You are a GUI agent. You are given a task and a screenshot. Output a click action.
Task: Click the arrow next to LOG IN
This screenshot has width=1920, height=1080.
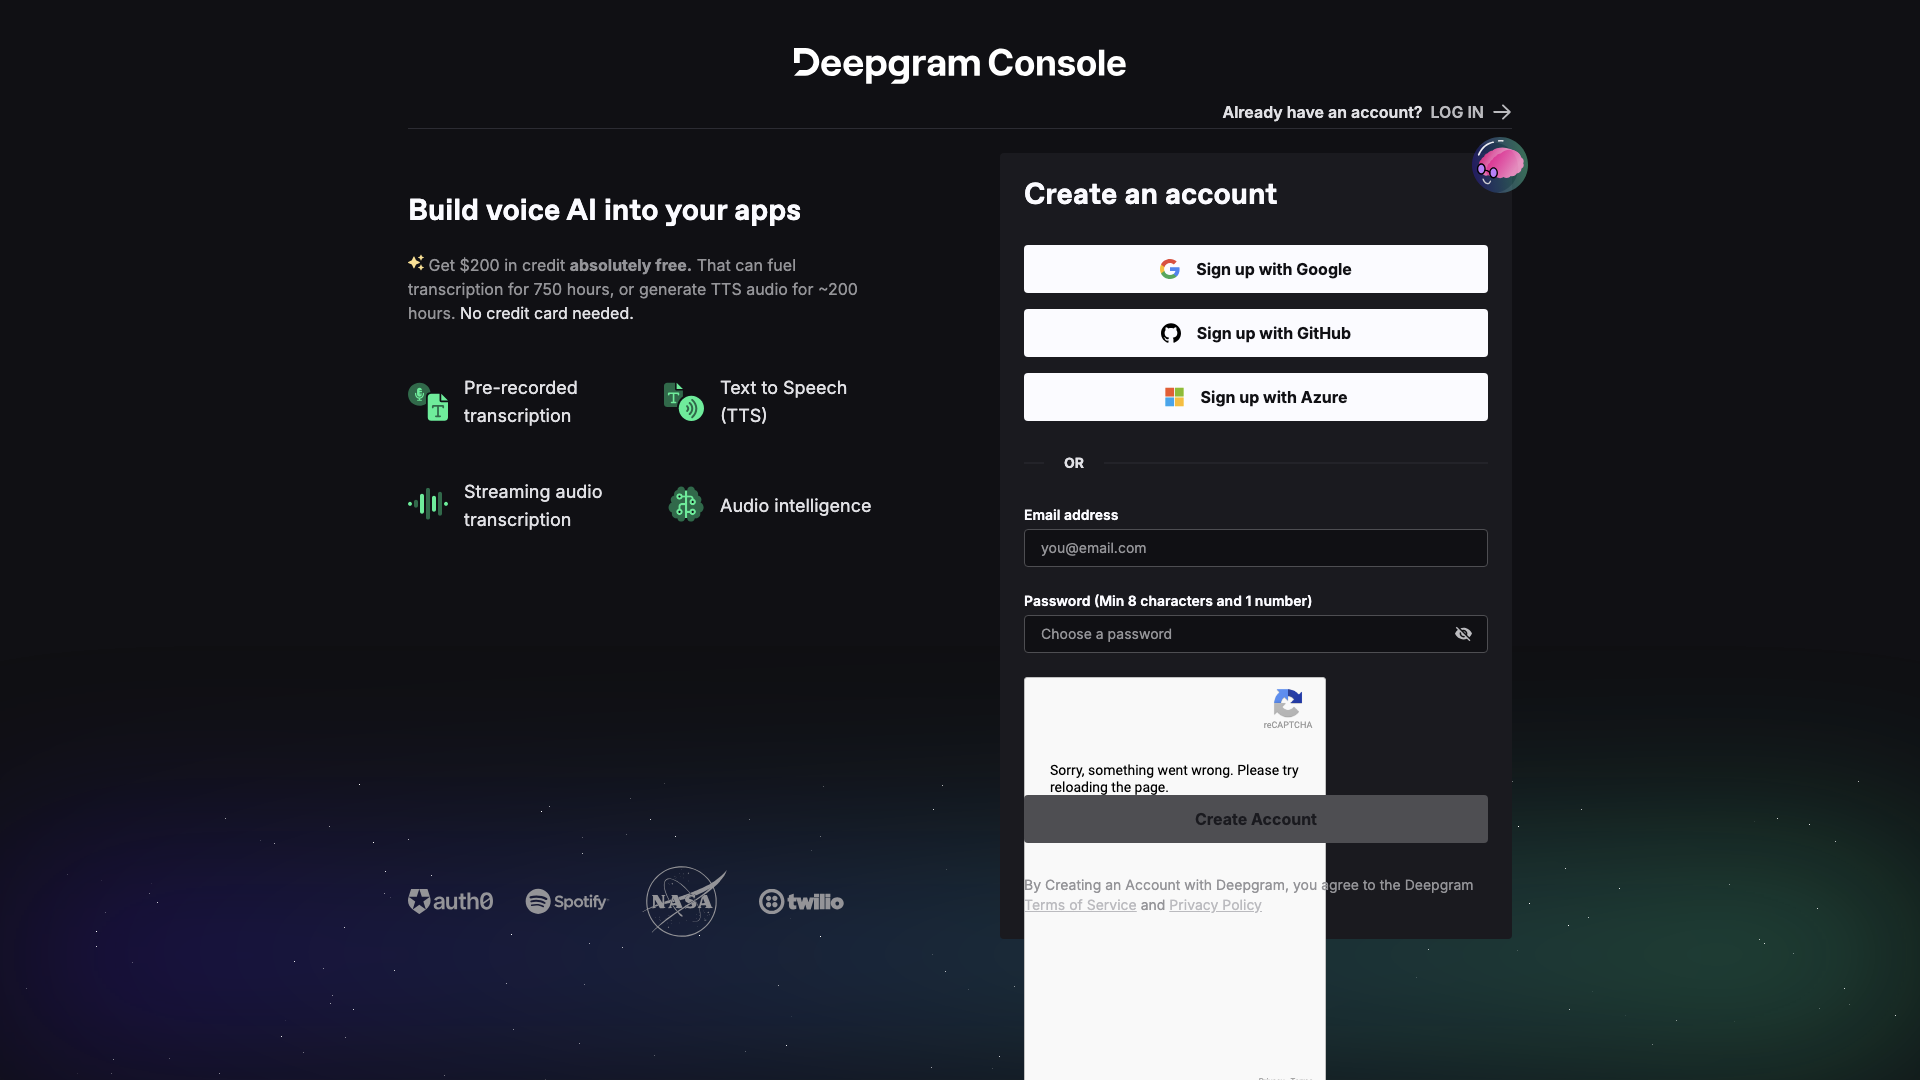pos(1501,112)
